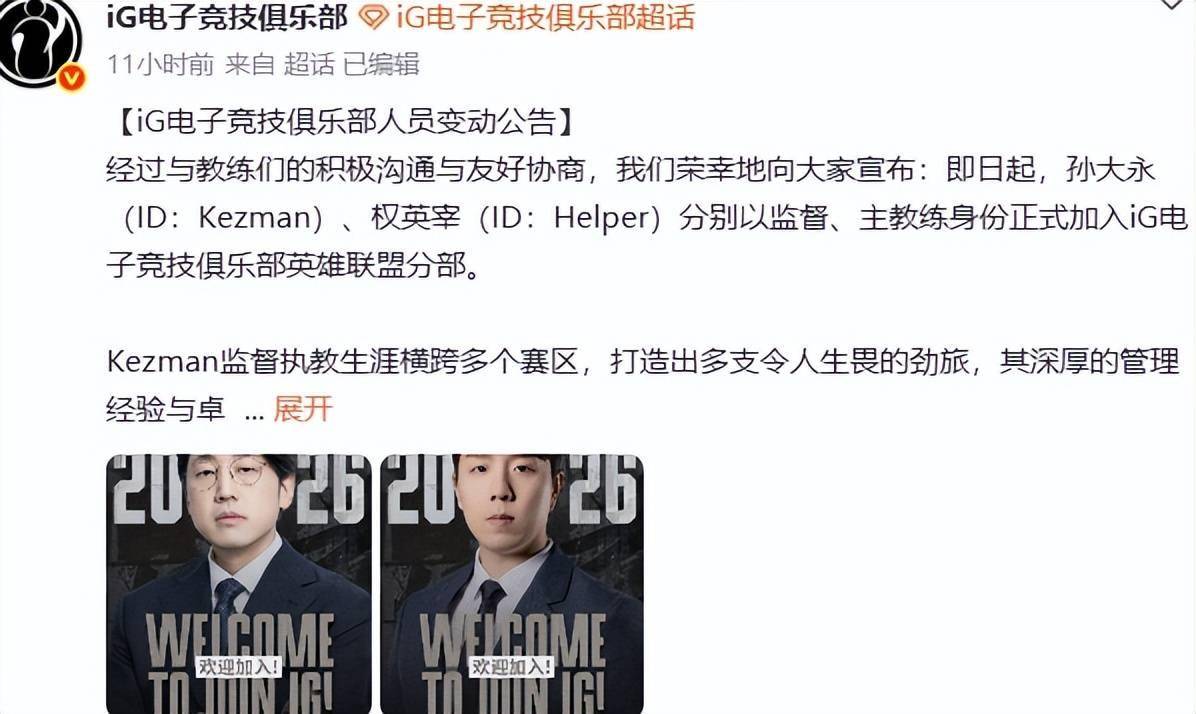
Task: Open the Helper welcome poster image
Action: coord(512,584)
